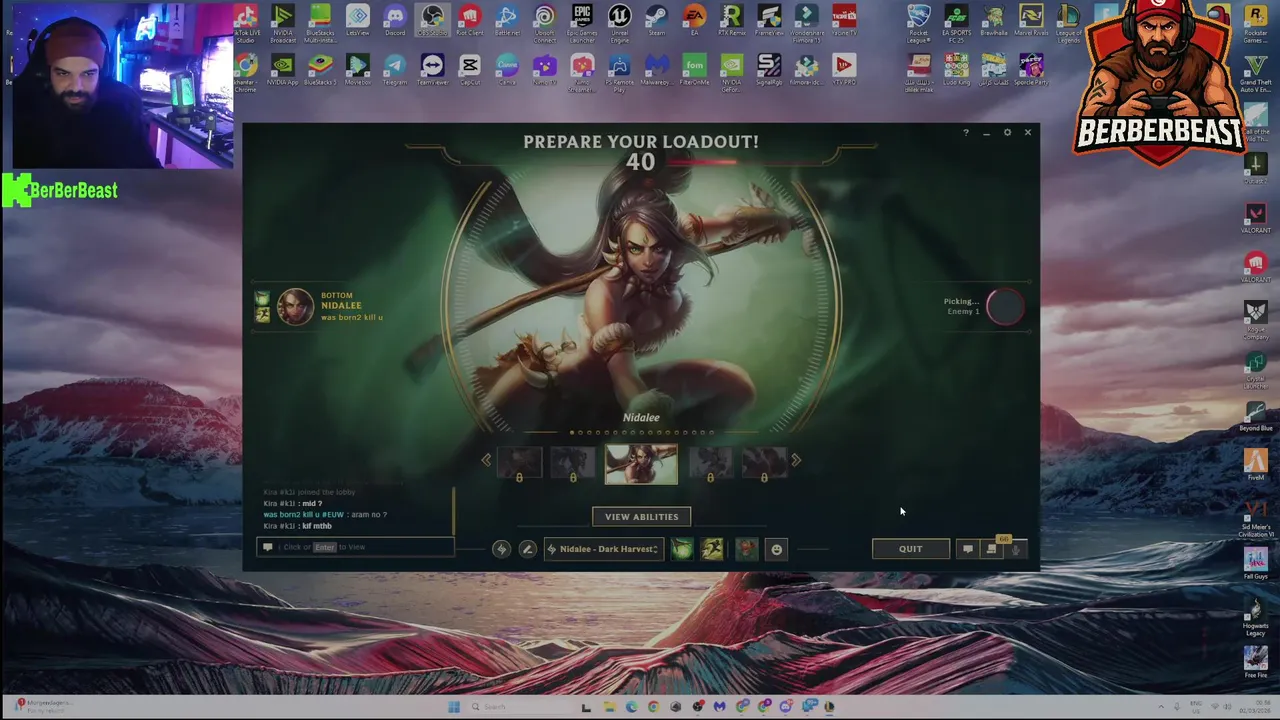
Task: Open SignalRgb desktop shortcut
Action: point(769,70)
